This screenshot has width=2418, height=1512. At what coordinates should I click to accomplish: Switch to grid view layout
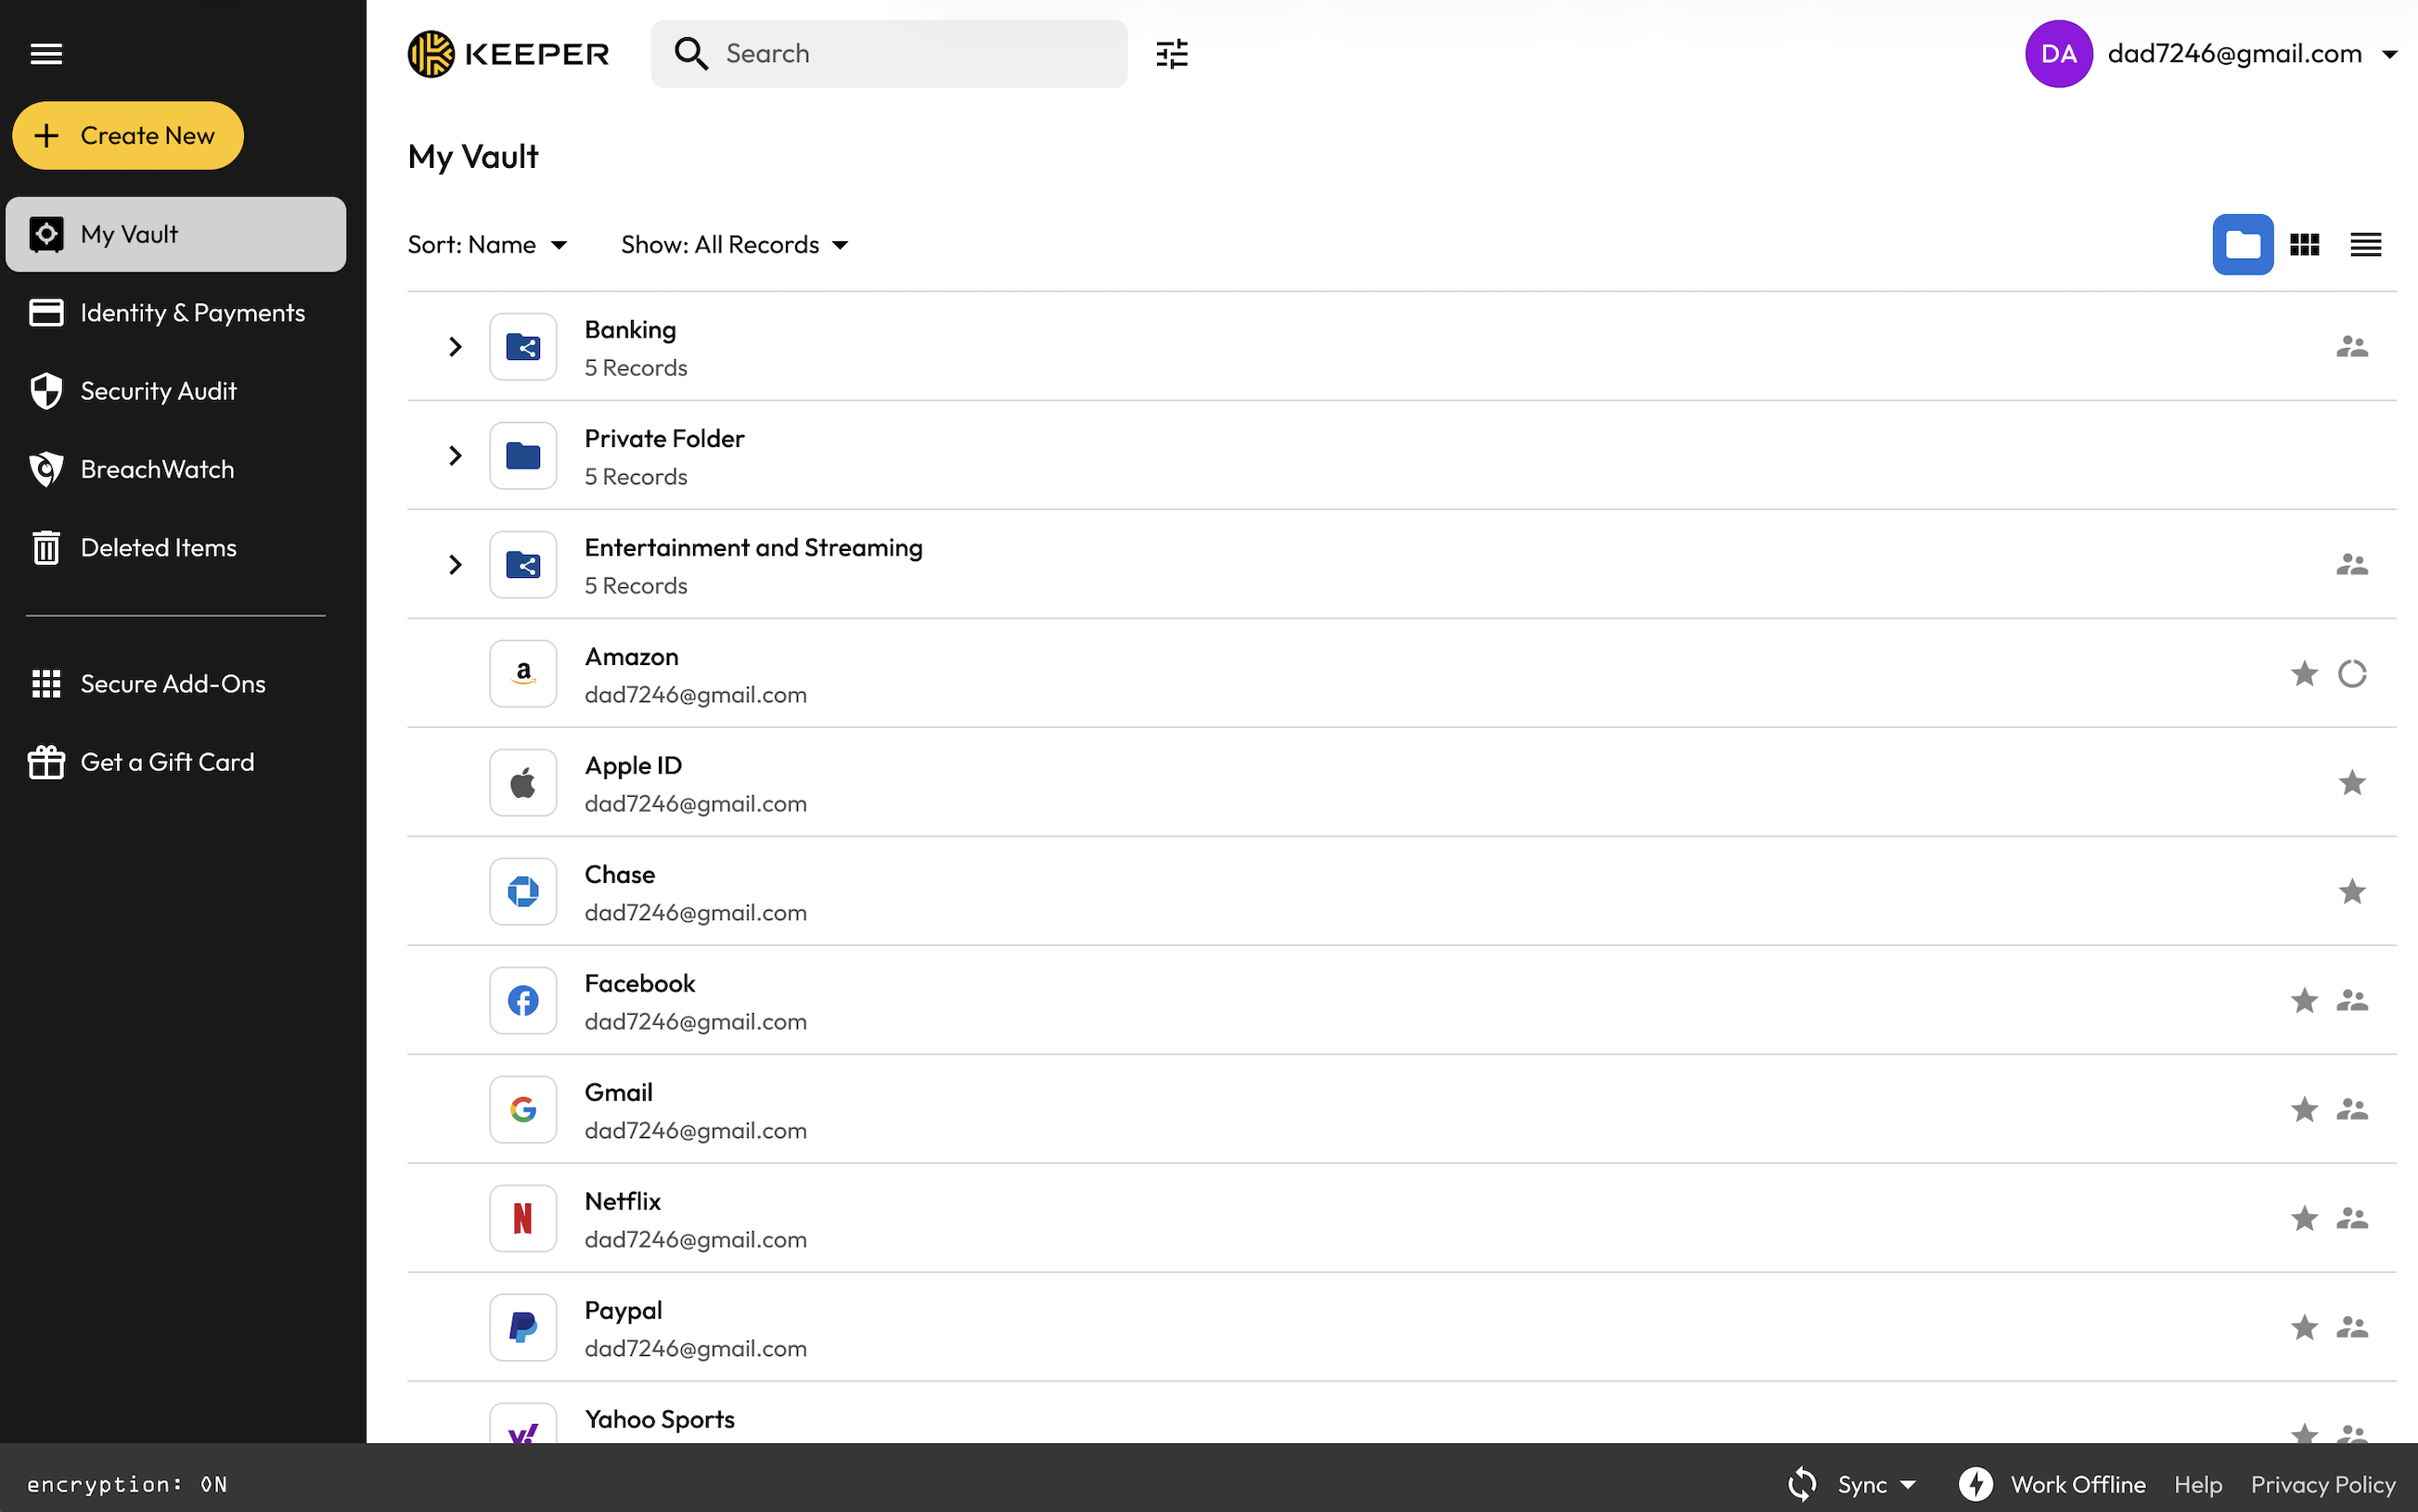2304,245
